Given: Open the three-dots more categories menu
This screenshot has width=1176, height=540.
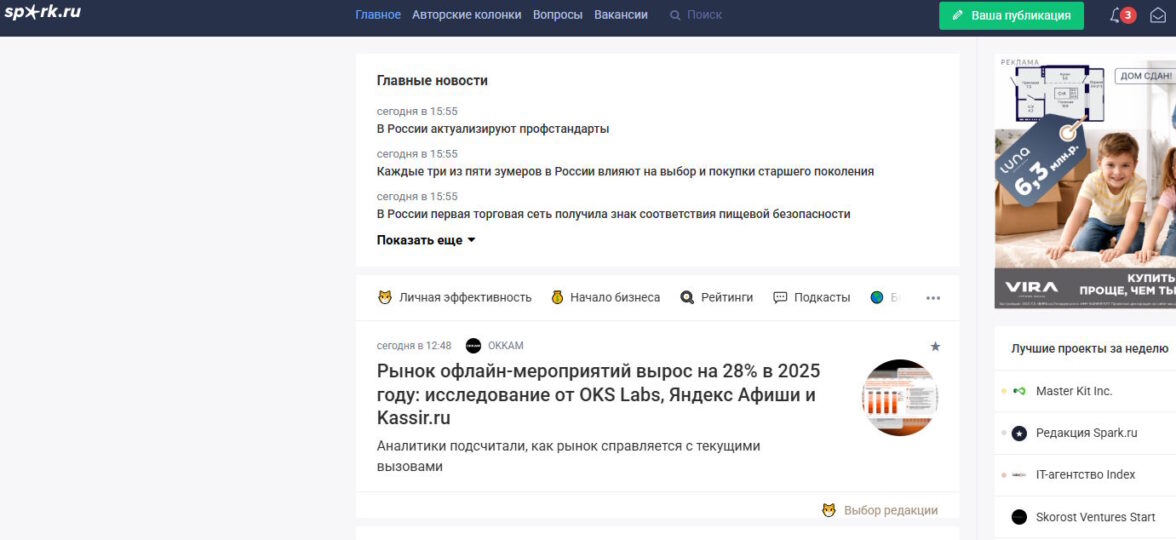Looking at the screenshot, I should point(933,298).
